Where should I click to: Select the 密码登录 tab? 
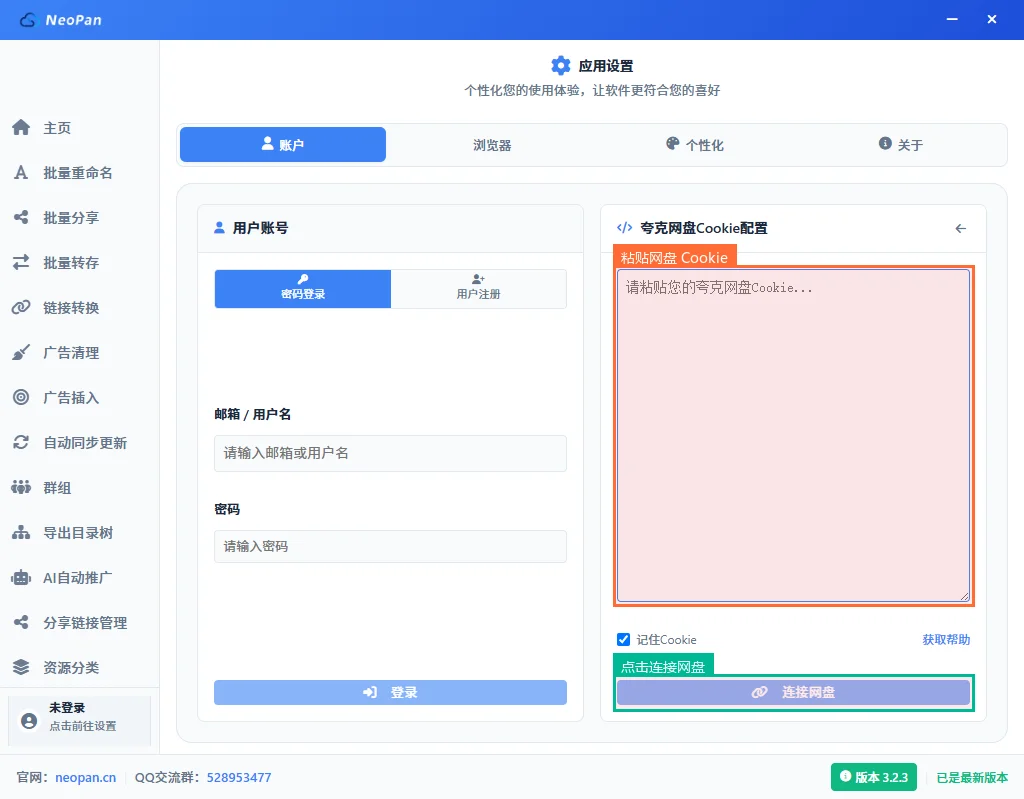click(303, 288)
